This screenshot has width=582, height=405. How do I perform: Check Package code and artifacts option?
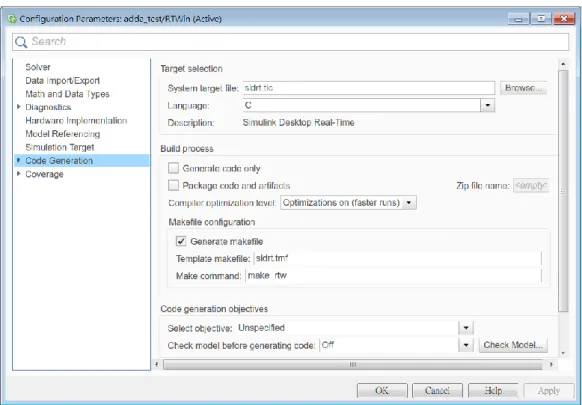coord(173,185)
